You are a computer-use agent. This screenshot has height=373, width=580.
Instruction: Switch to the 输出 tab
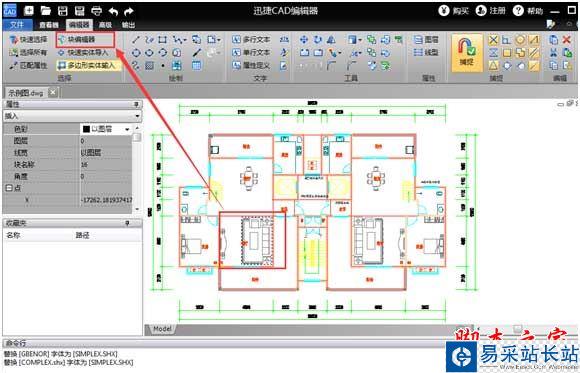[x=128, y=25]
